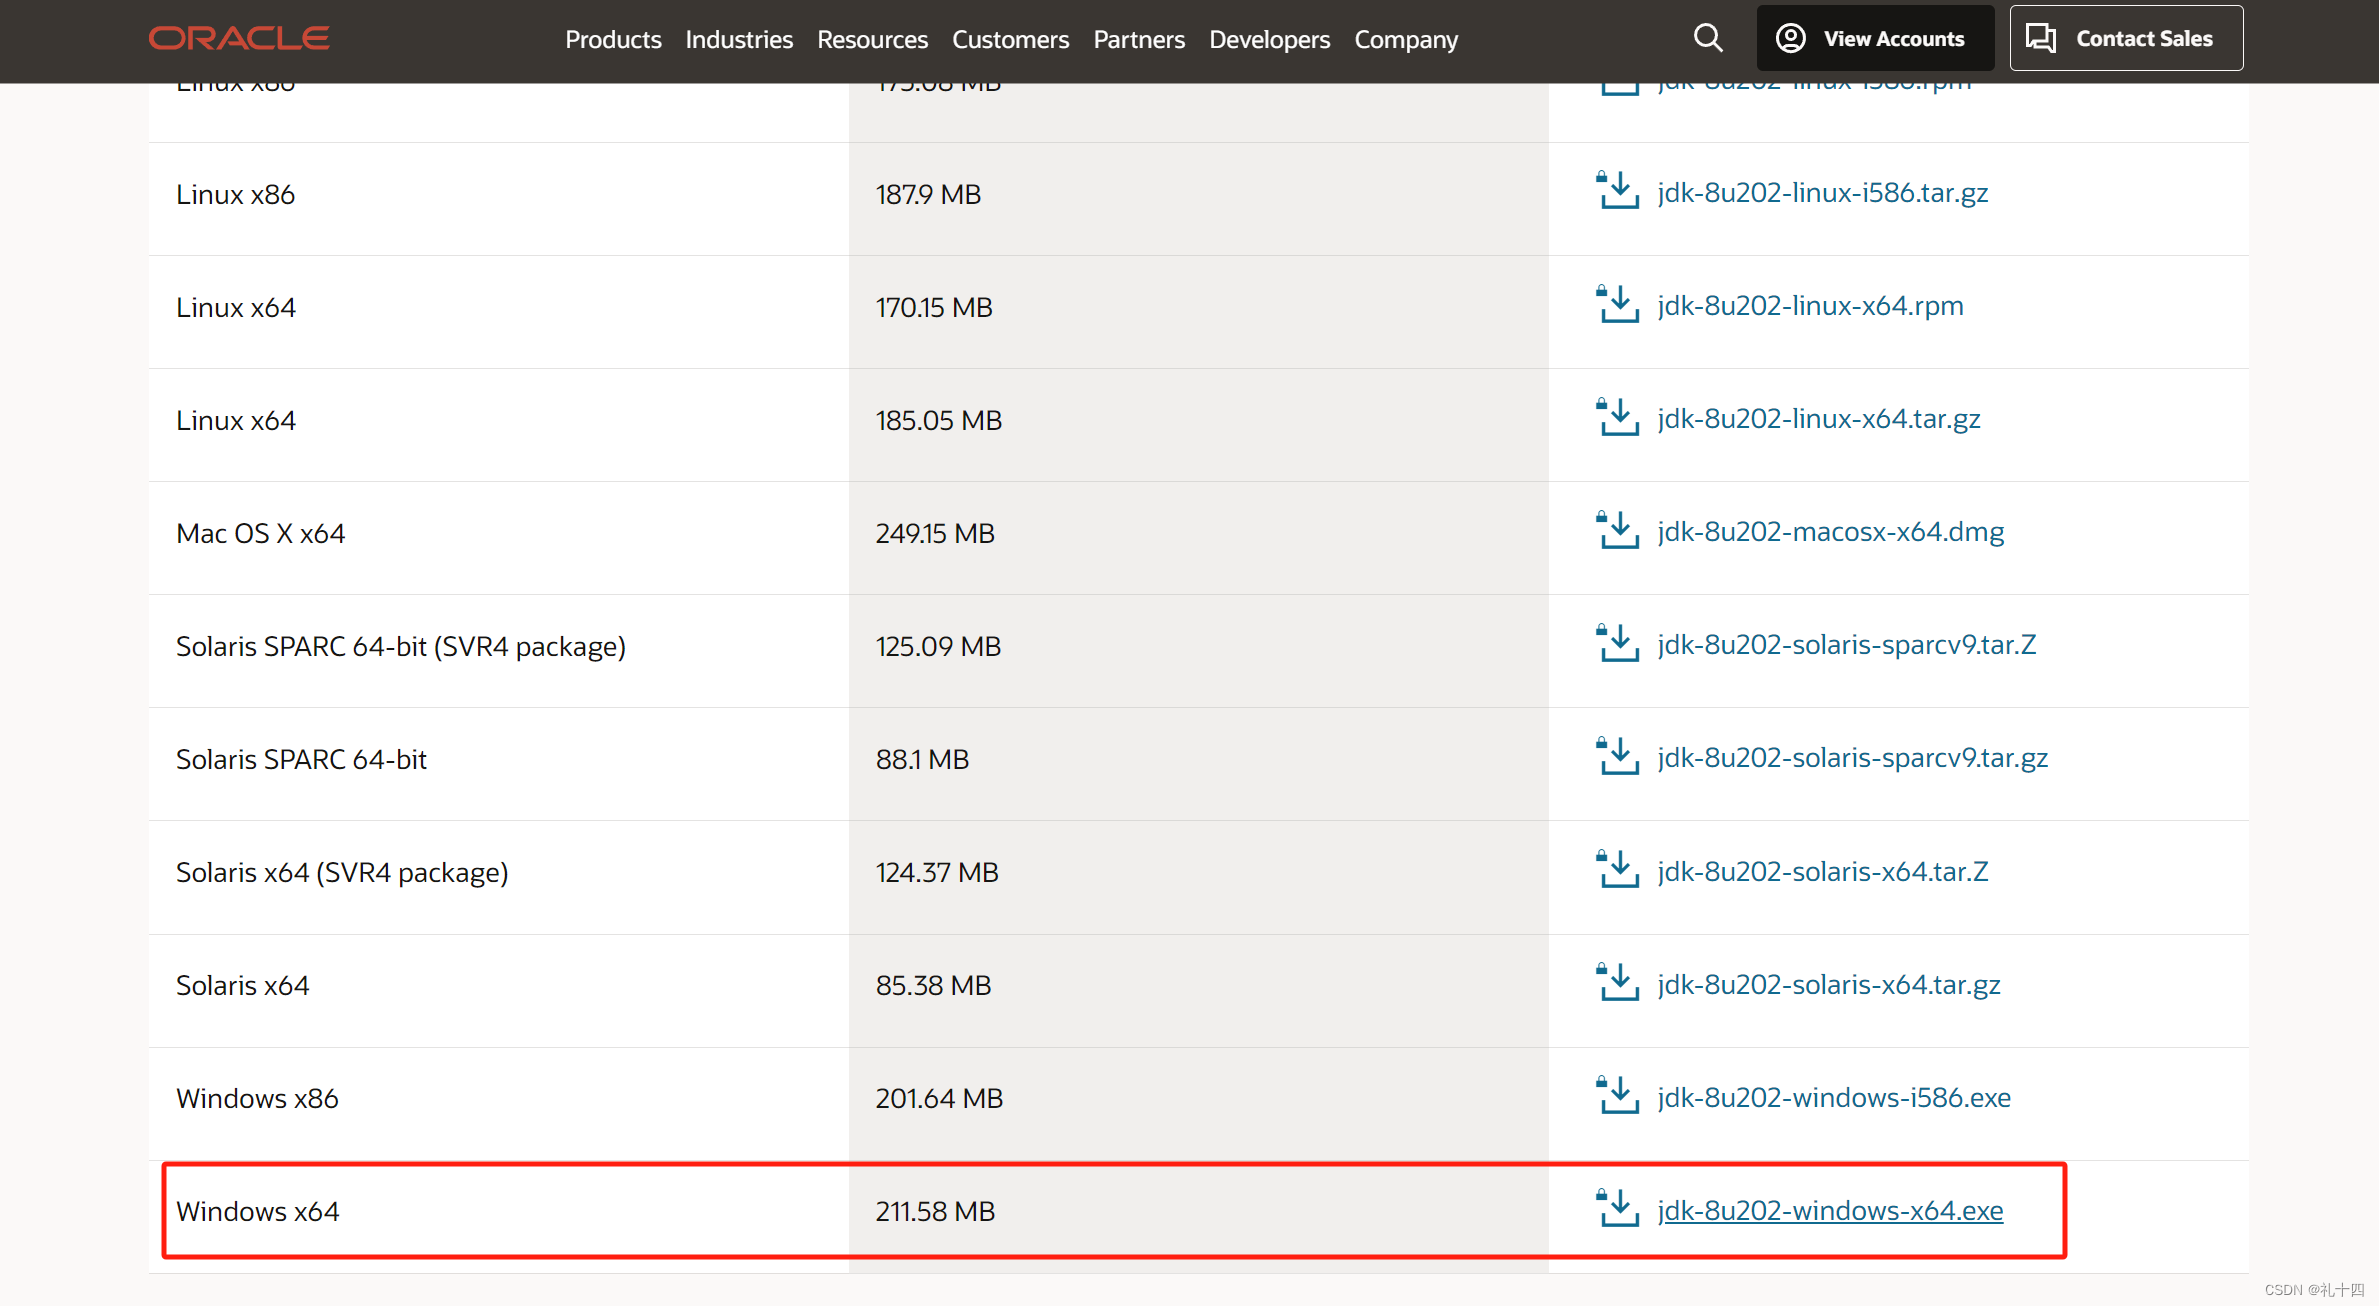Open the Resources menu
The width and height of the screenshot is (2379, 1306).
(x=872, y=39)
